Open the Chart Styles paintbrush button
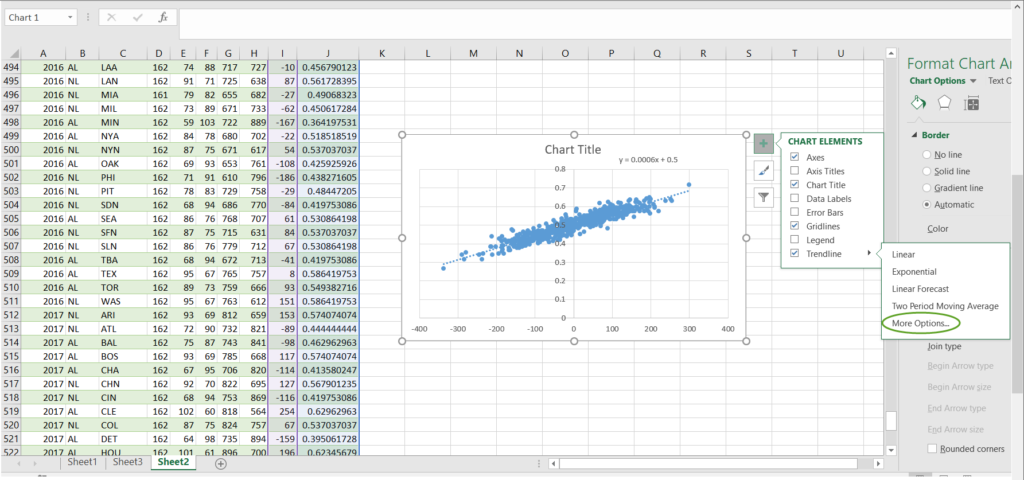 (x=763, y=171)
